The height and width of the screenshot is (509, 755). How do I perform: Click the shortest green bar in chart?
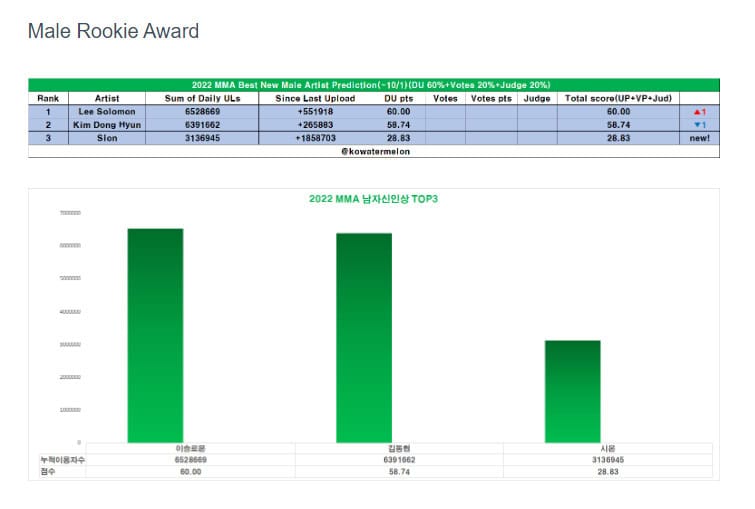click(x=573, y=391)
